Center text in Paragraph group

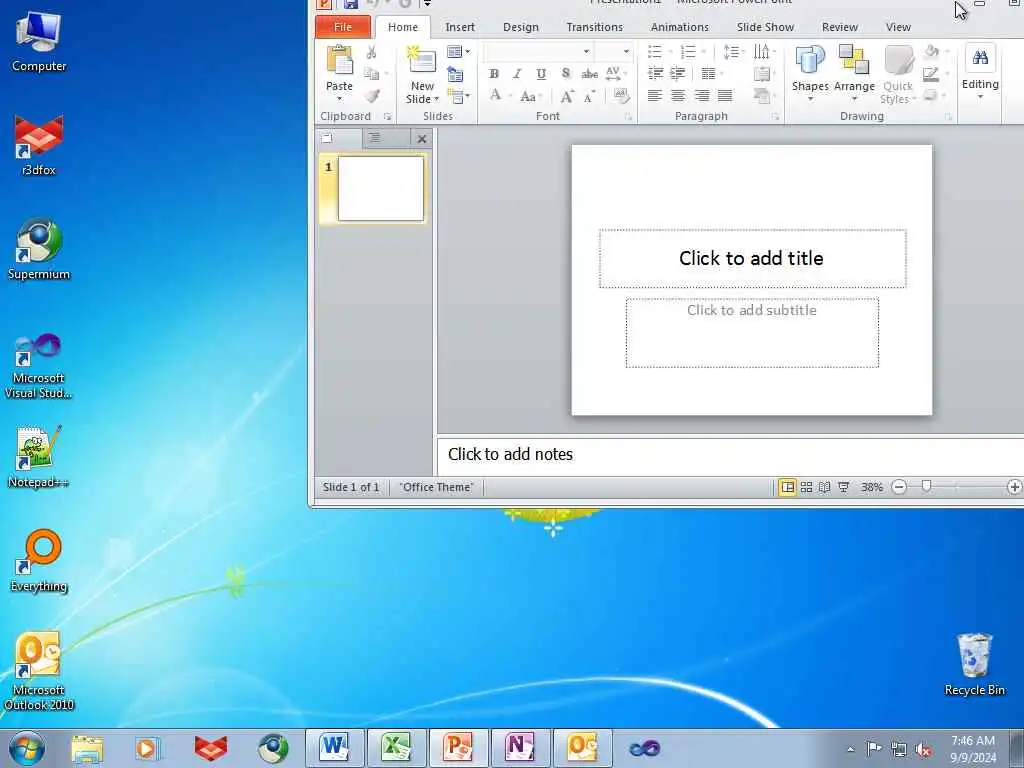[x=678, y=96]
